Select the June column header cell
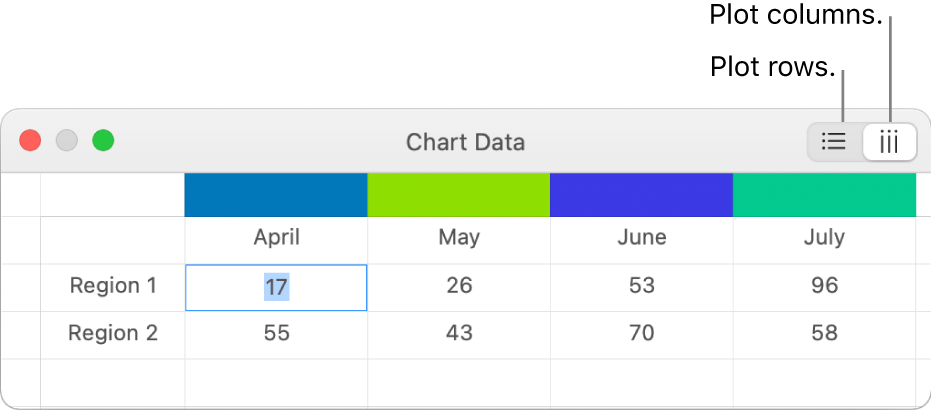Image resolution: width=932 pixels, height=410 pixels. tap(641, 238)
